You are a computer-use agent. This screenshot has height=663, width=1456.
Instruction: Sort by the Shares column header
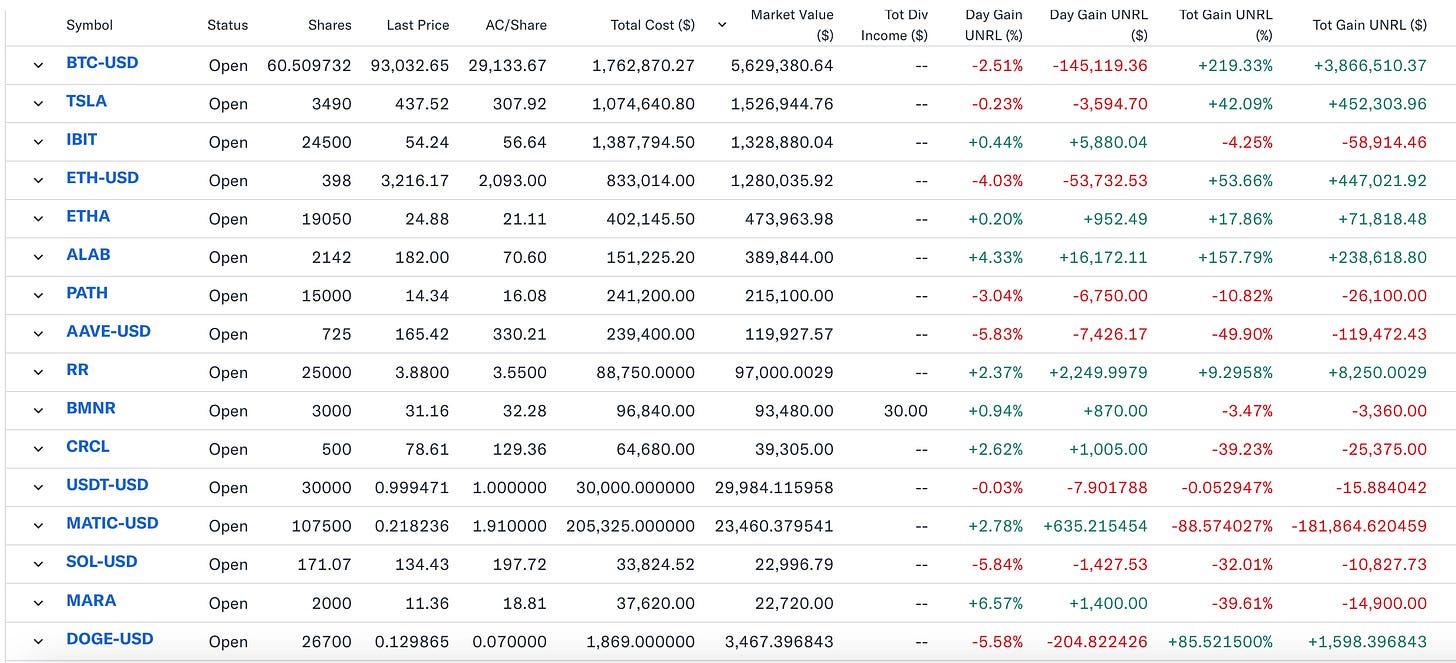tap(331, 25)
